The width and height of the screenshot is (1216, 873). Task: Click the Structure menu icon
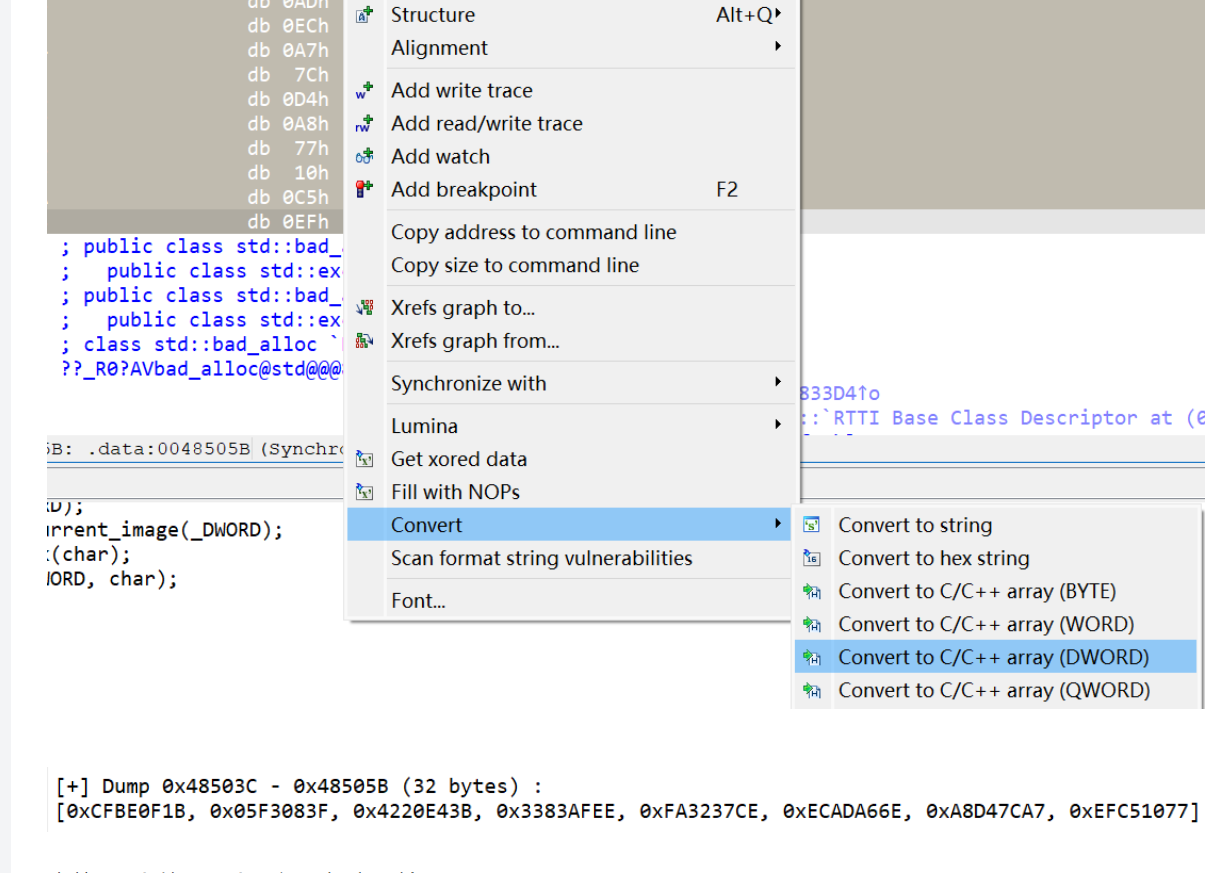365,15
